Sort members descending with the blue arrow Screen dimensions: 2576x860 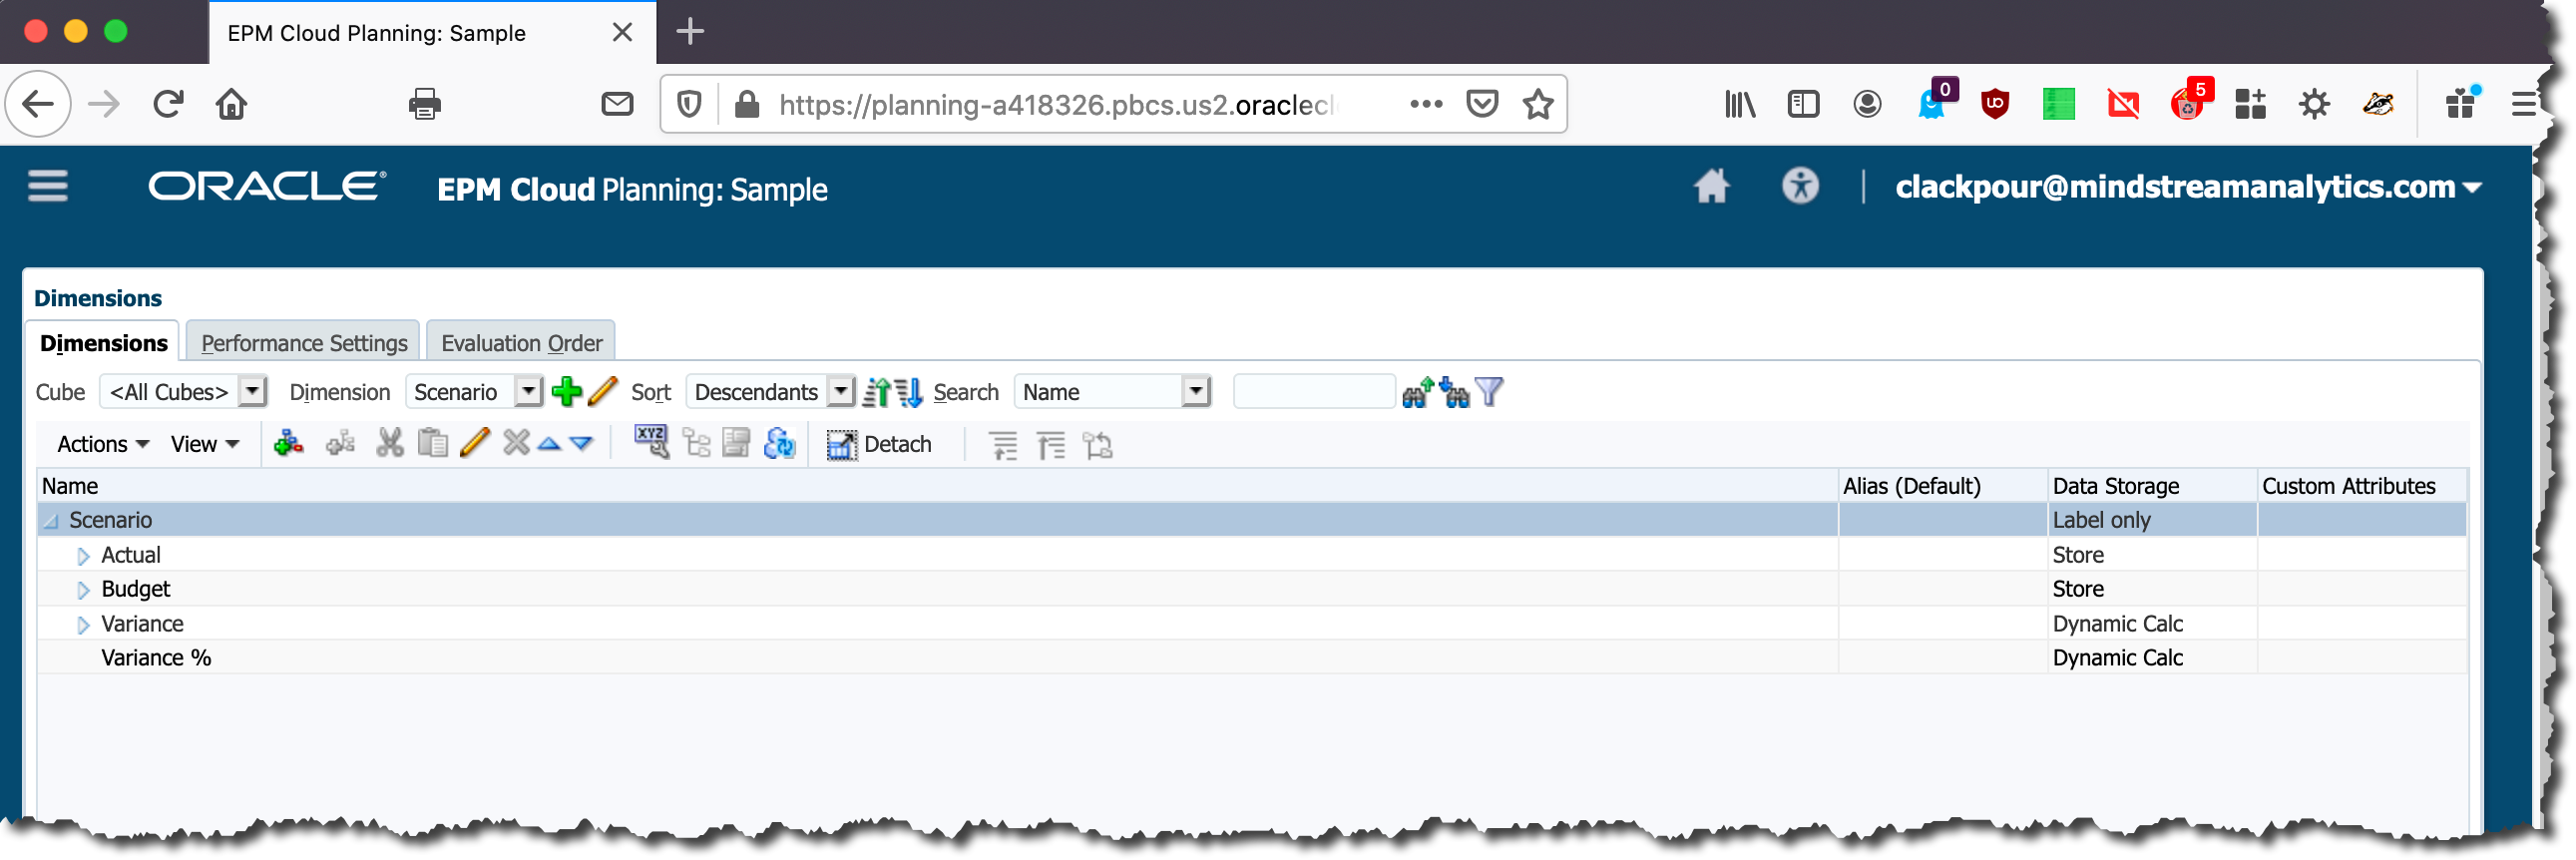click(909, 392)
